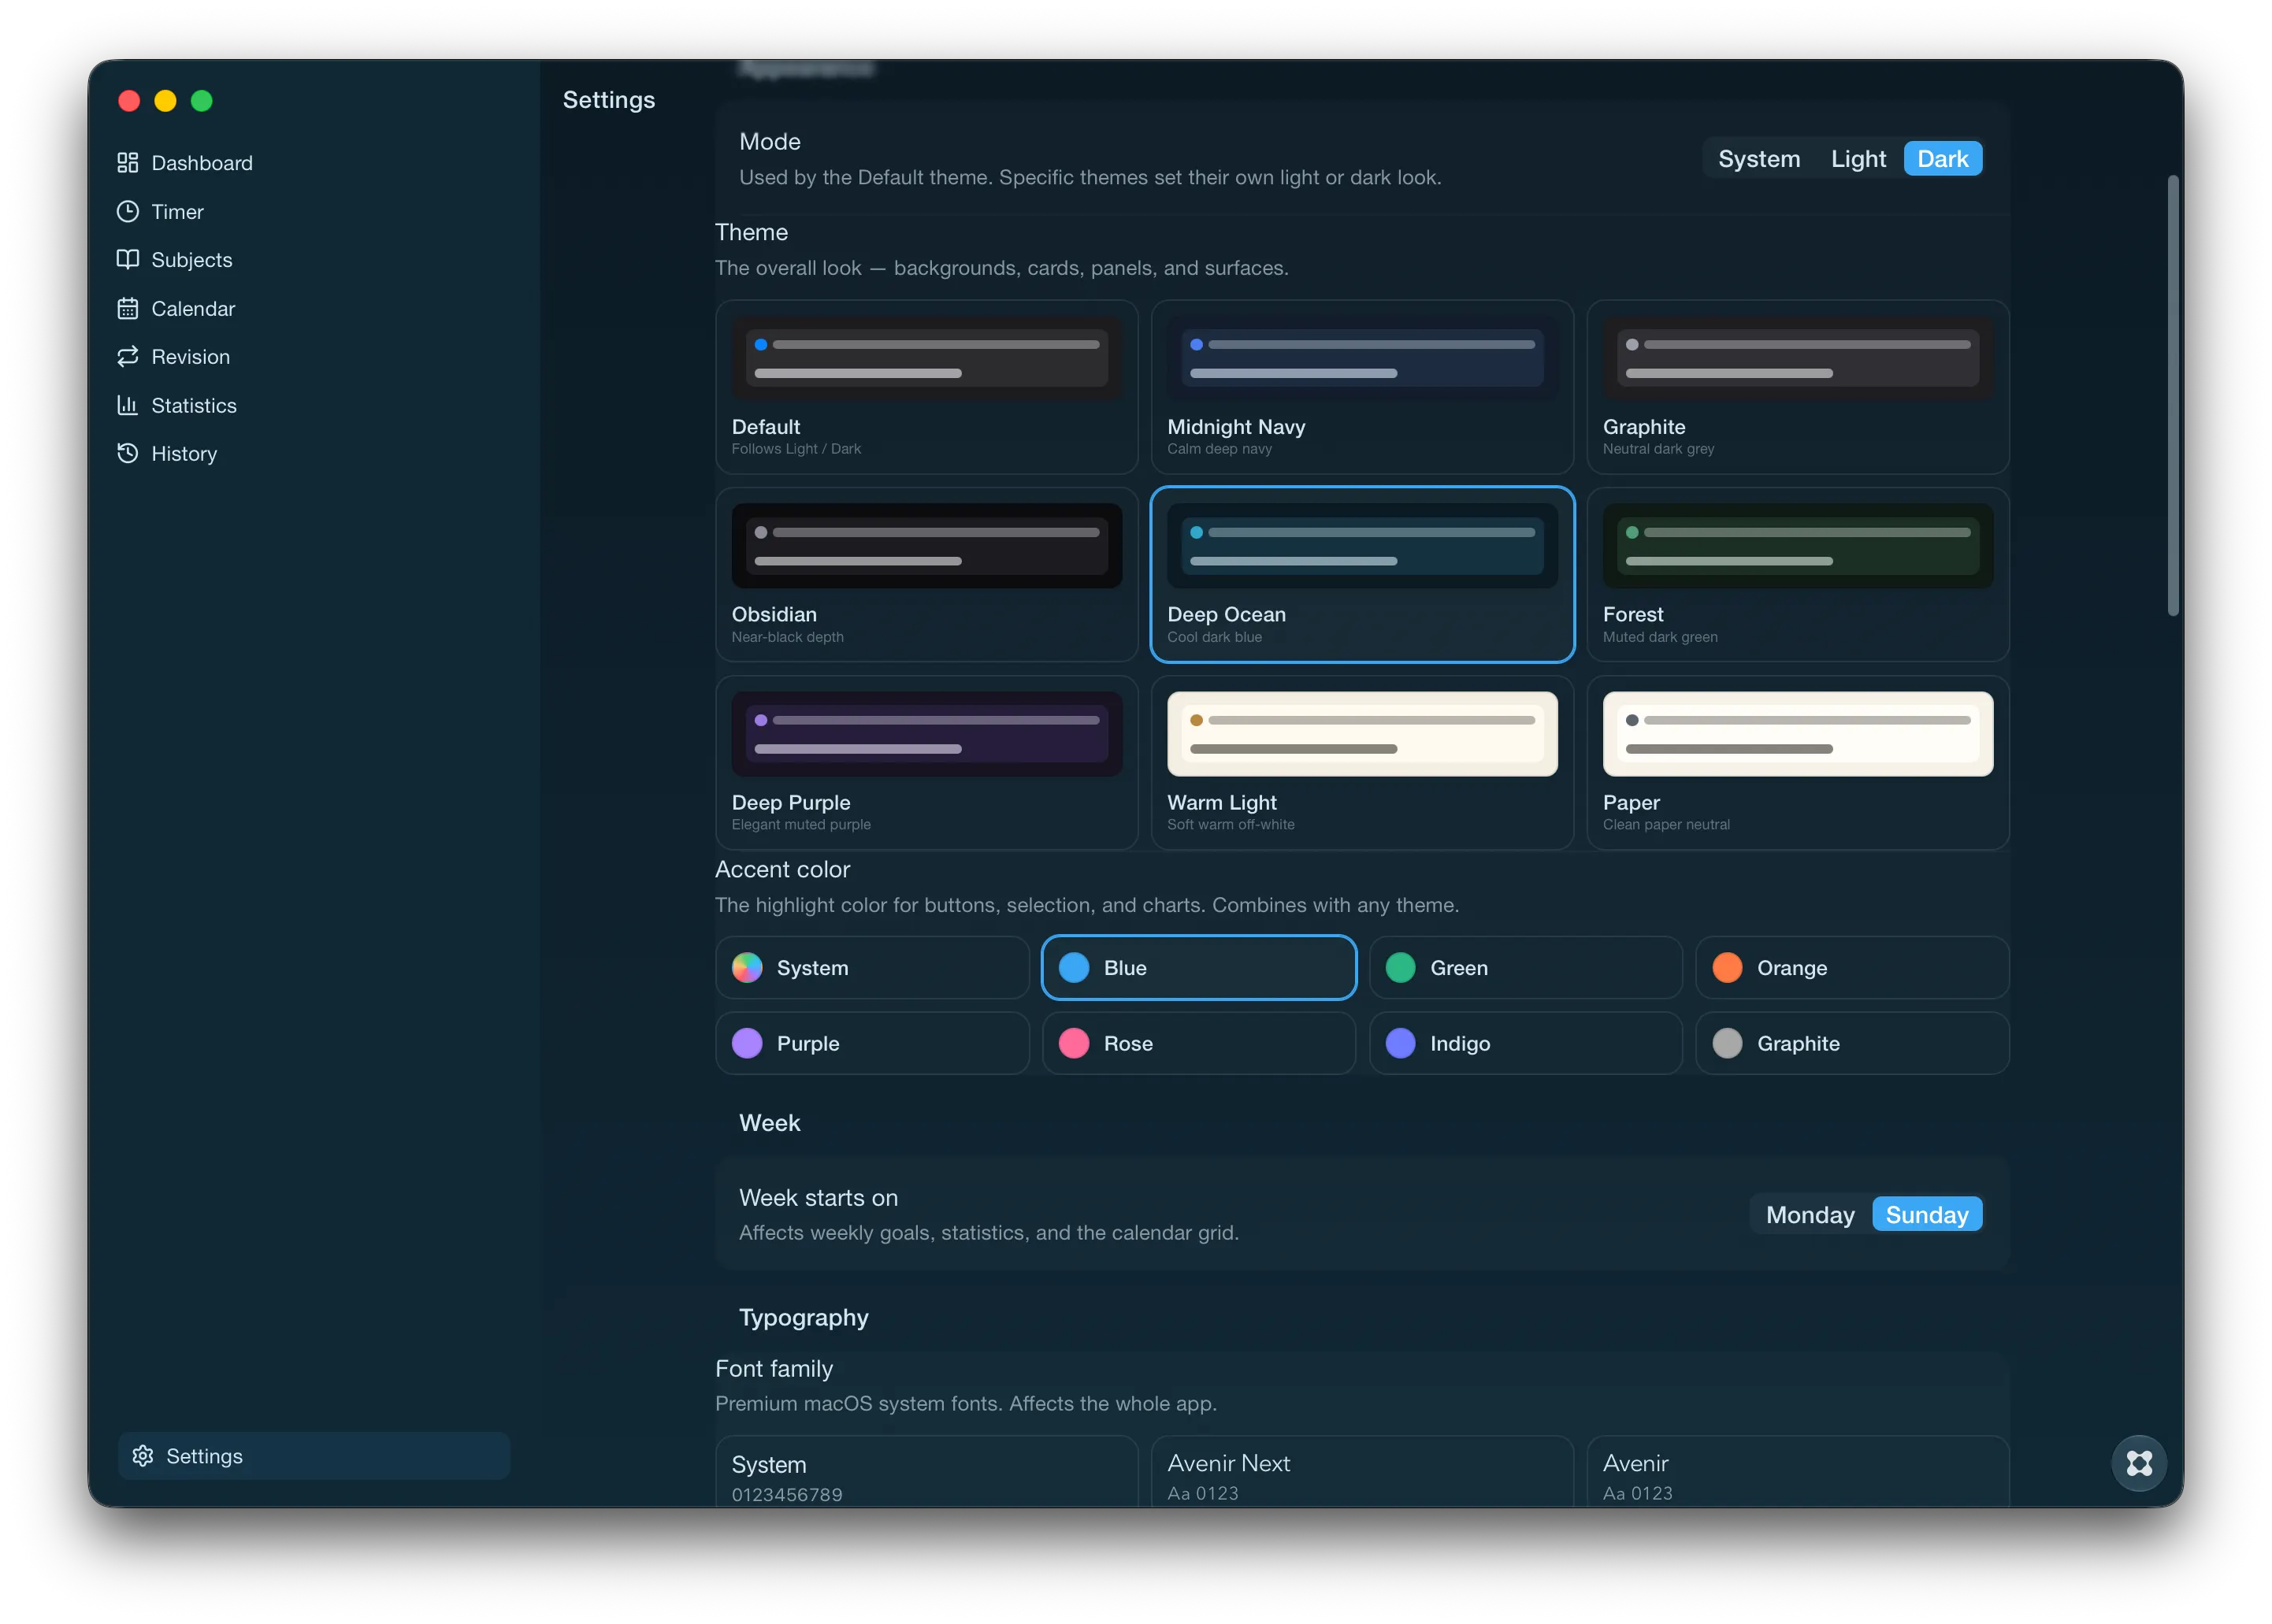Viewport: 2272px width, 1624px height.
Task: Pick the Graphite accent color
Action: [1852, 1043]
